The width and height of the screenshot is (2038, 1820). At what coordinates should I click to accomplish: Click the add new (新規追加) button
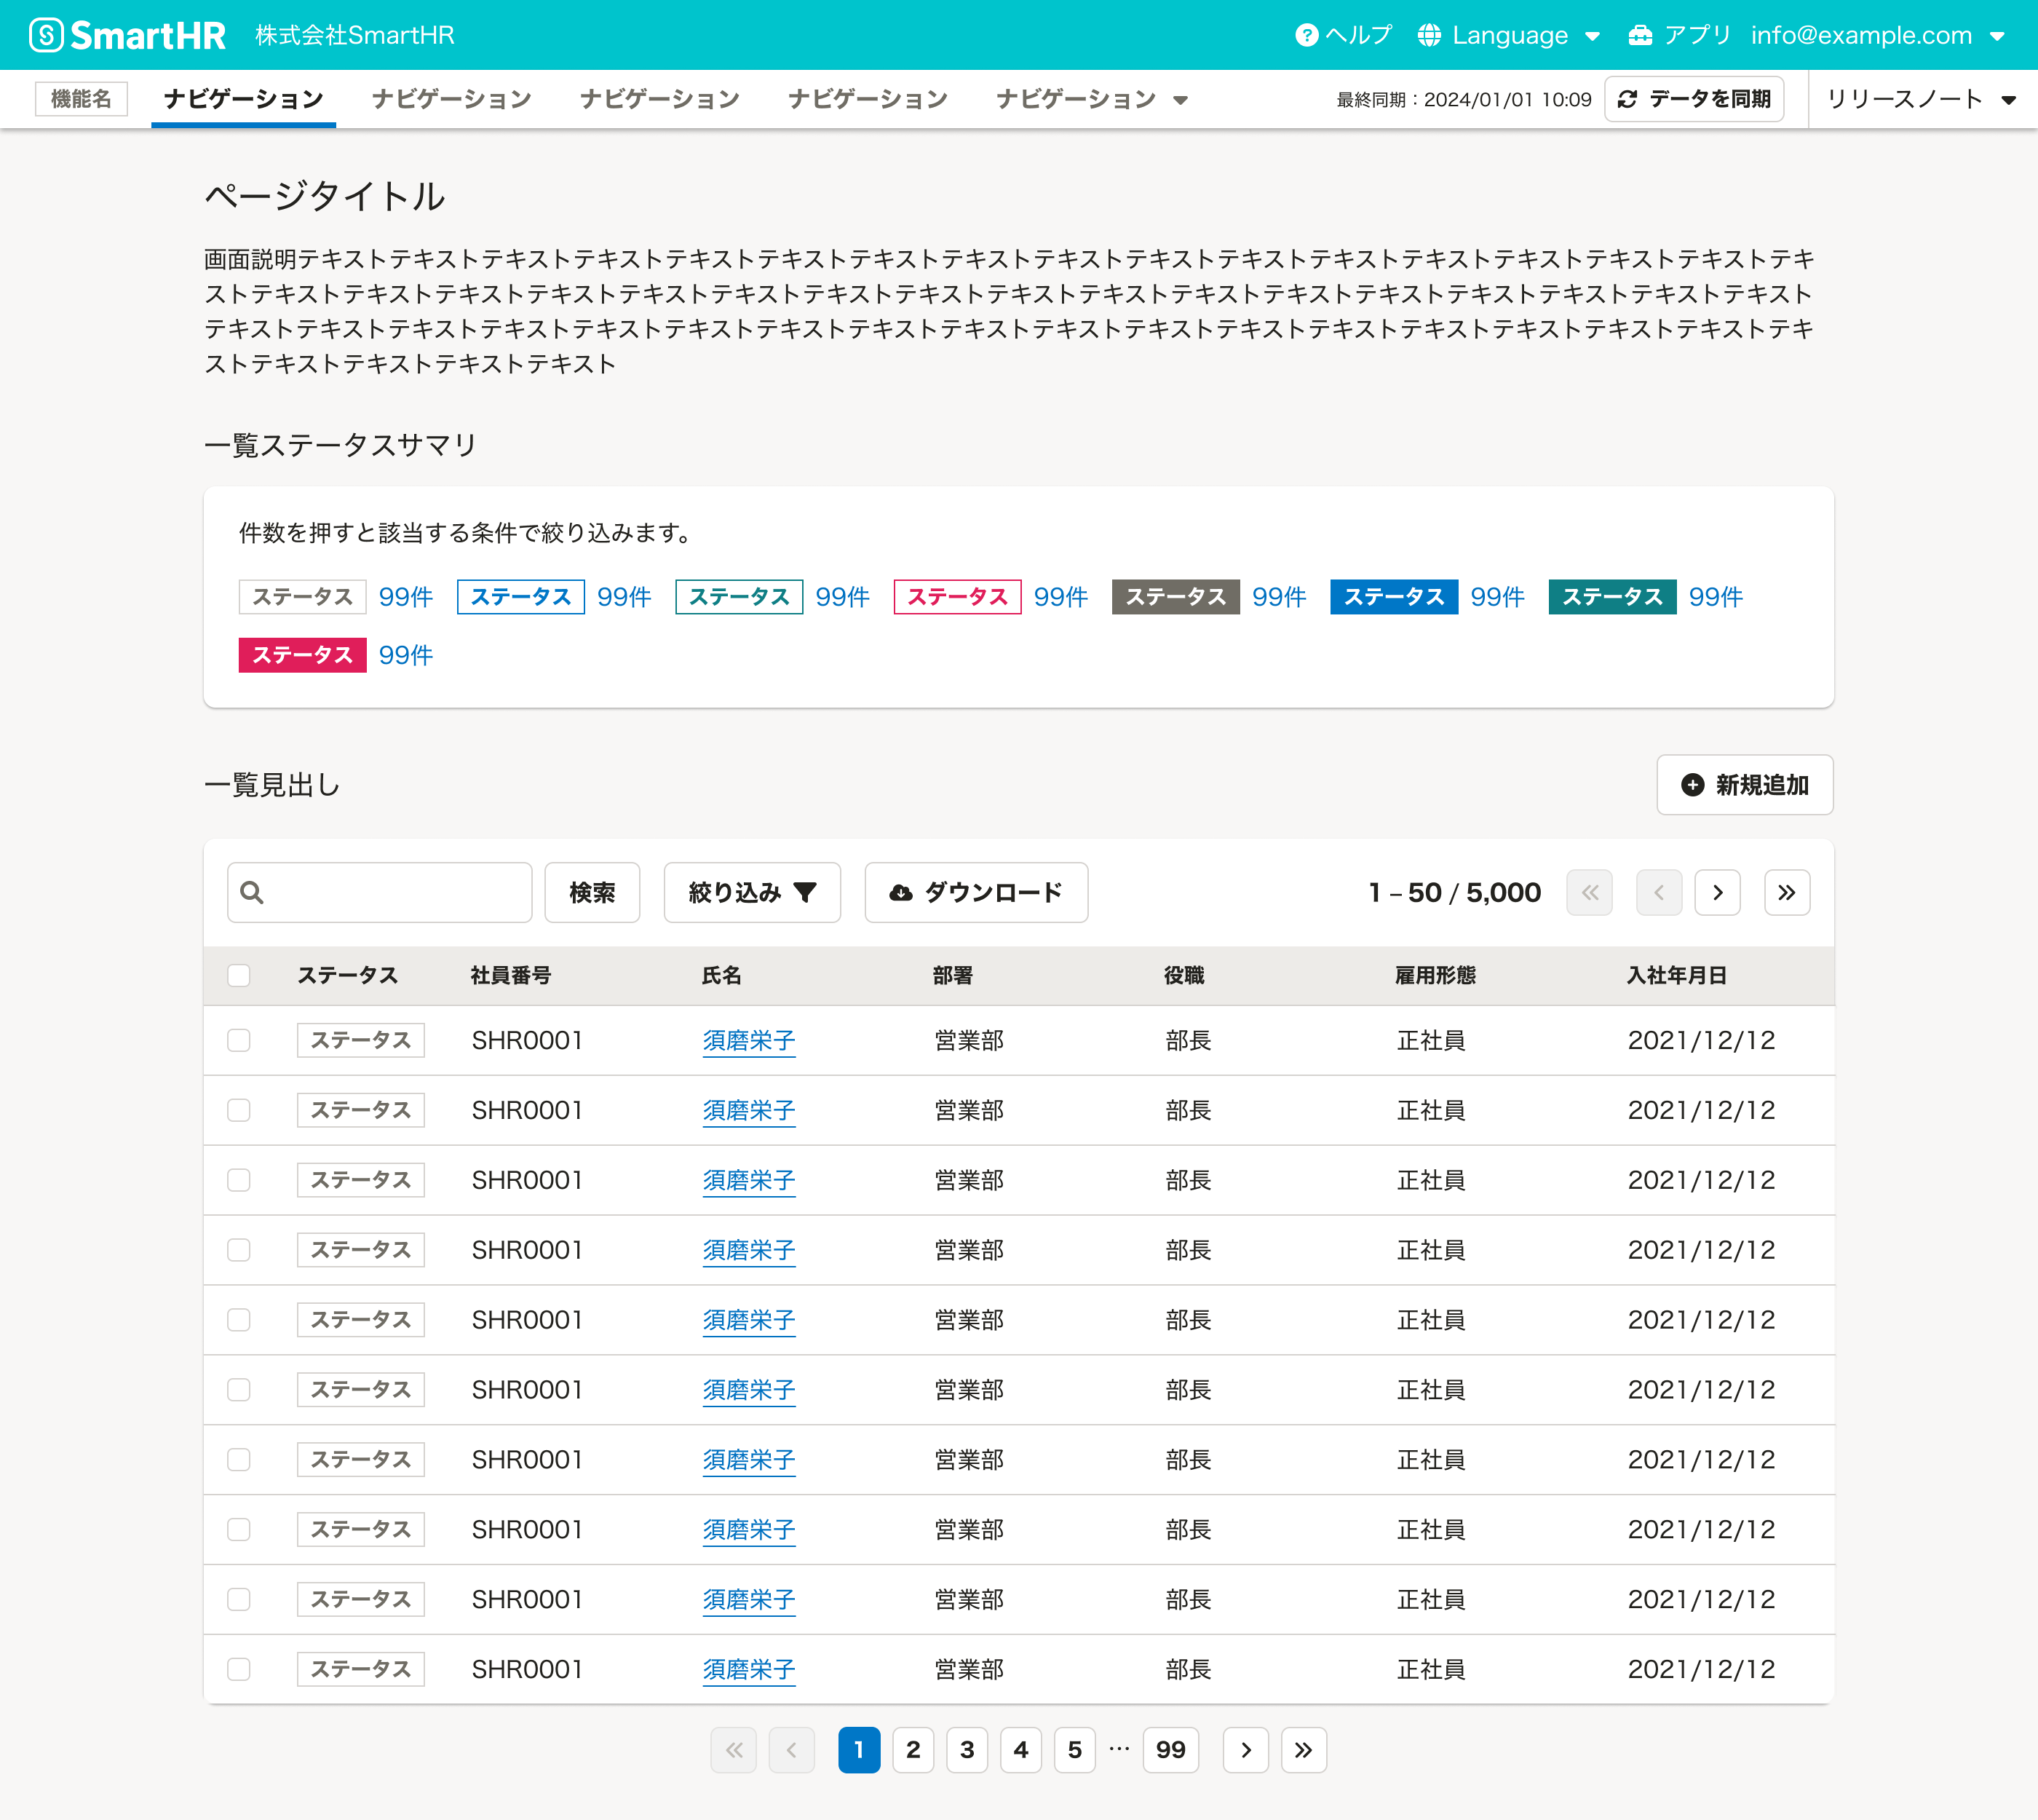pyautogui.click(x=1744, y=785)
